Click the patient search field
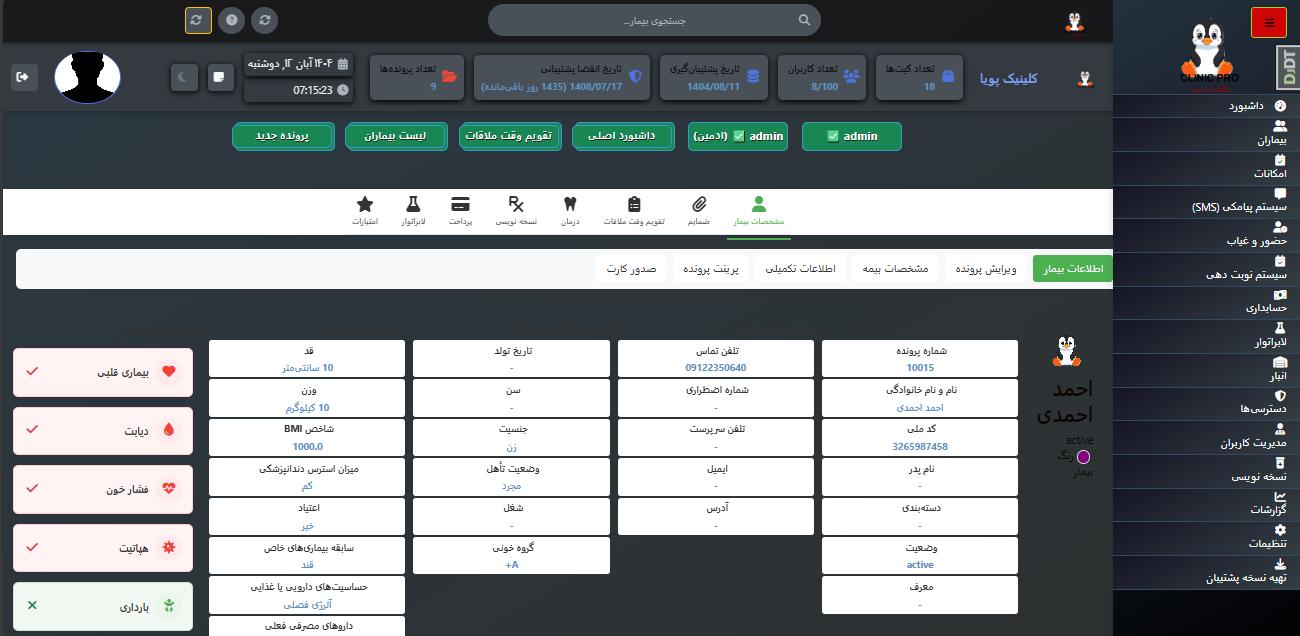 coord(654,20)
